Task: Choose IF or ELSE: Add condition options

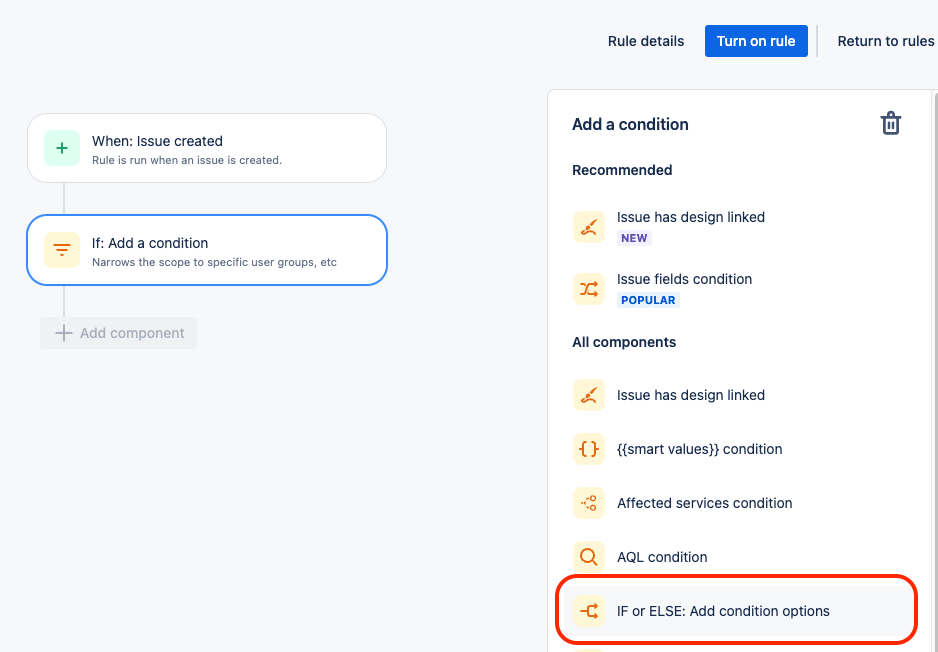Action: [723, 611]
